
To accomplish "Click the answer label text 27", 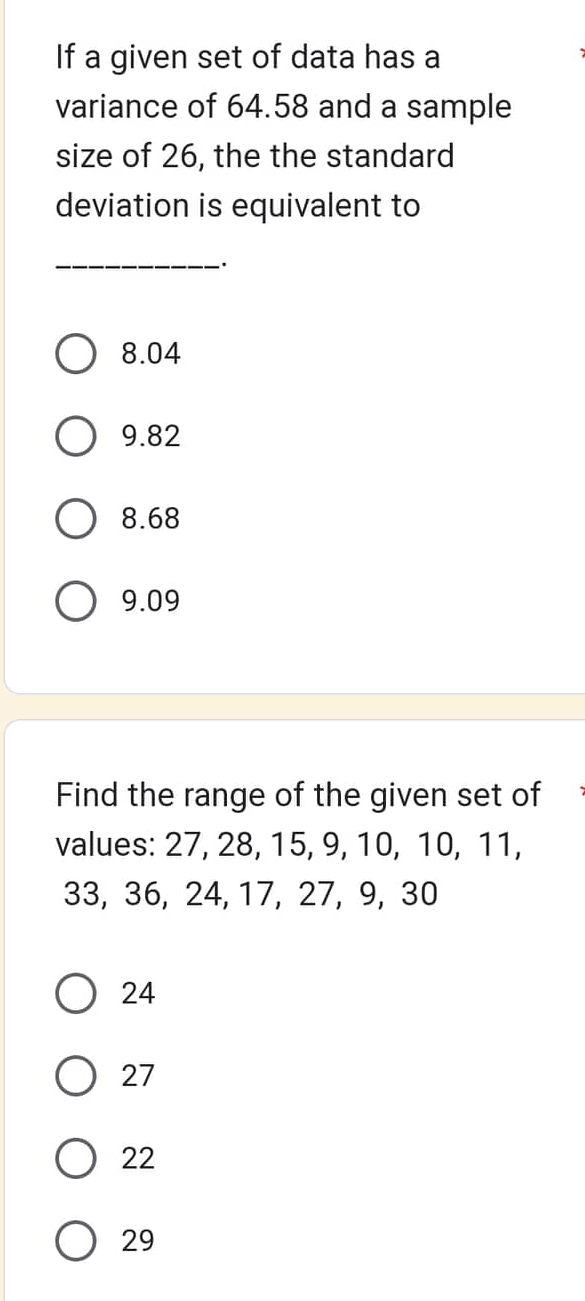I will [139, 1077].
